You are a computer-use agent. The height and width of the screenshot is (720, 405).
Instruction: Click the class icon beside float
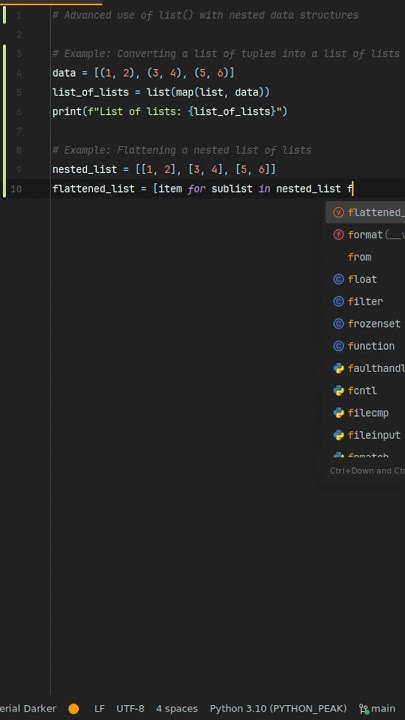click(338, 279)
